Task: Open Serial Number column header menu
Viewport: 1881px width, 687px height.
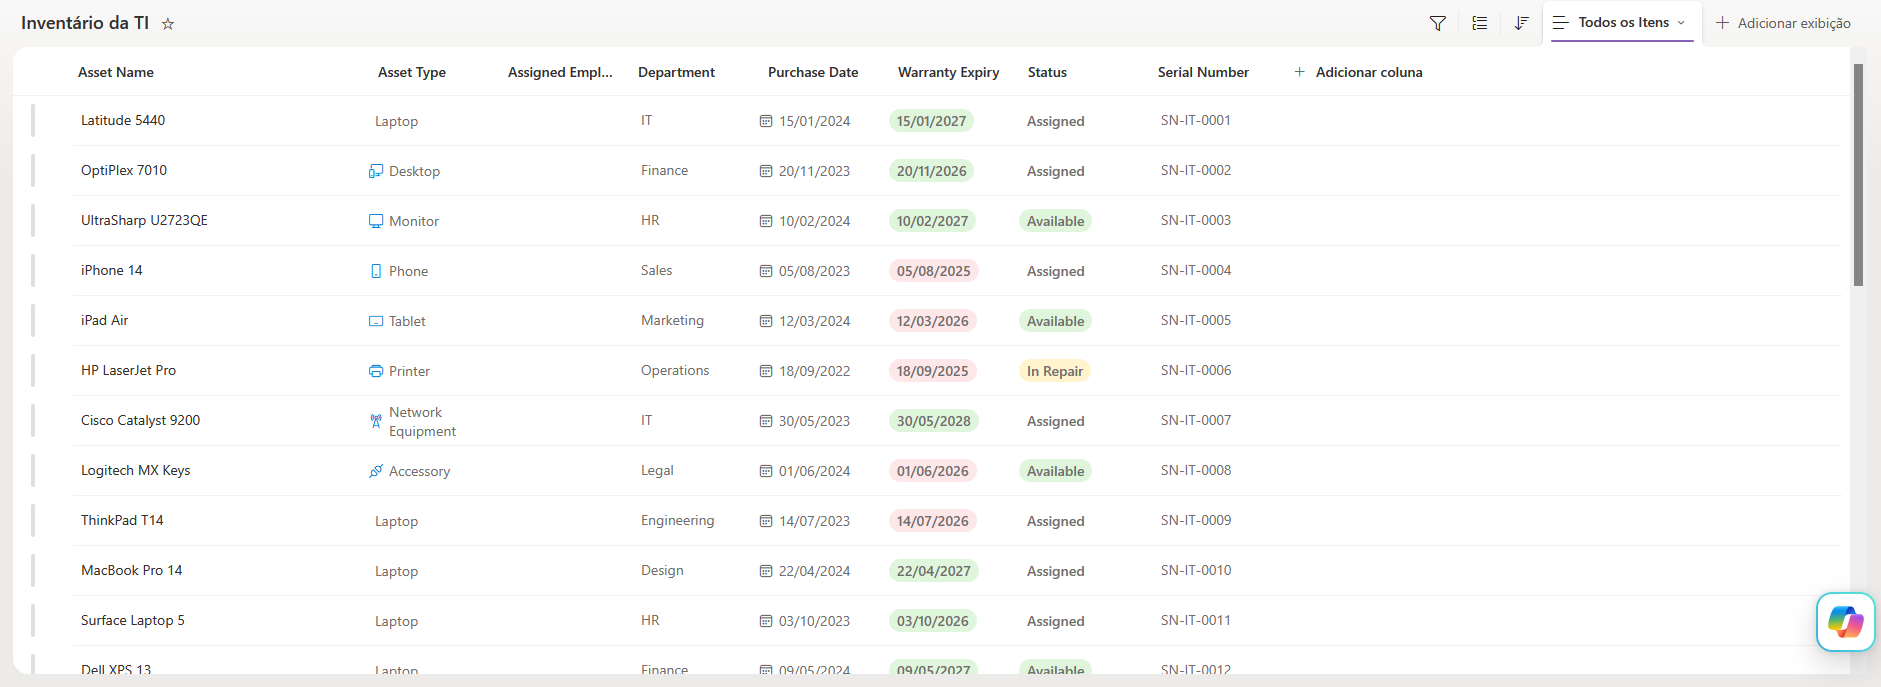Action: [1203, 72]
